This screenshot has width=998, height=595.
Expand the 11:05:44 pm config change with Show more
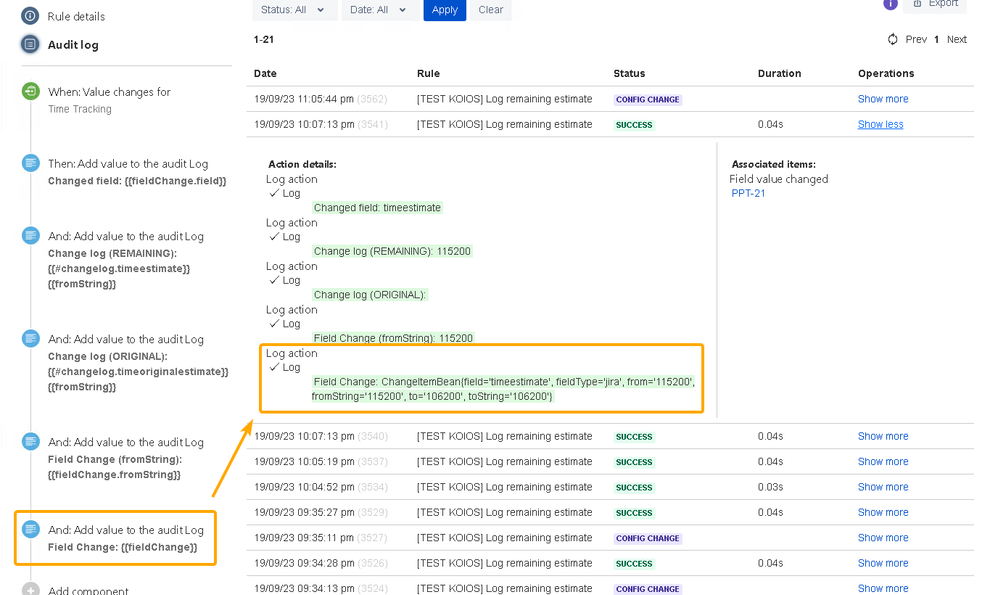pos(882,99)
